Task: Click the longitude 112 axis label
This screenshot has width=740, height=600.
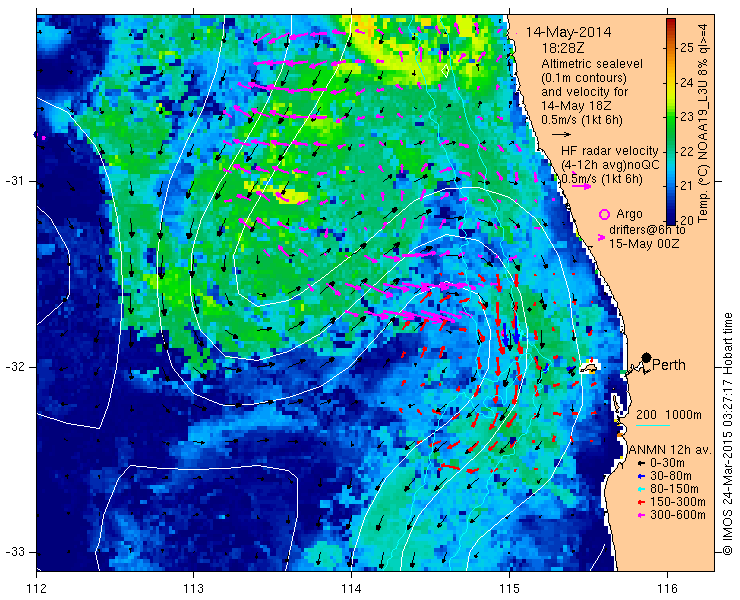Action: (x=36, y=588)
